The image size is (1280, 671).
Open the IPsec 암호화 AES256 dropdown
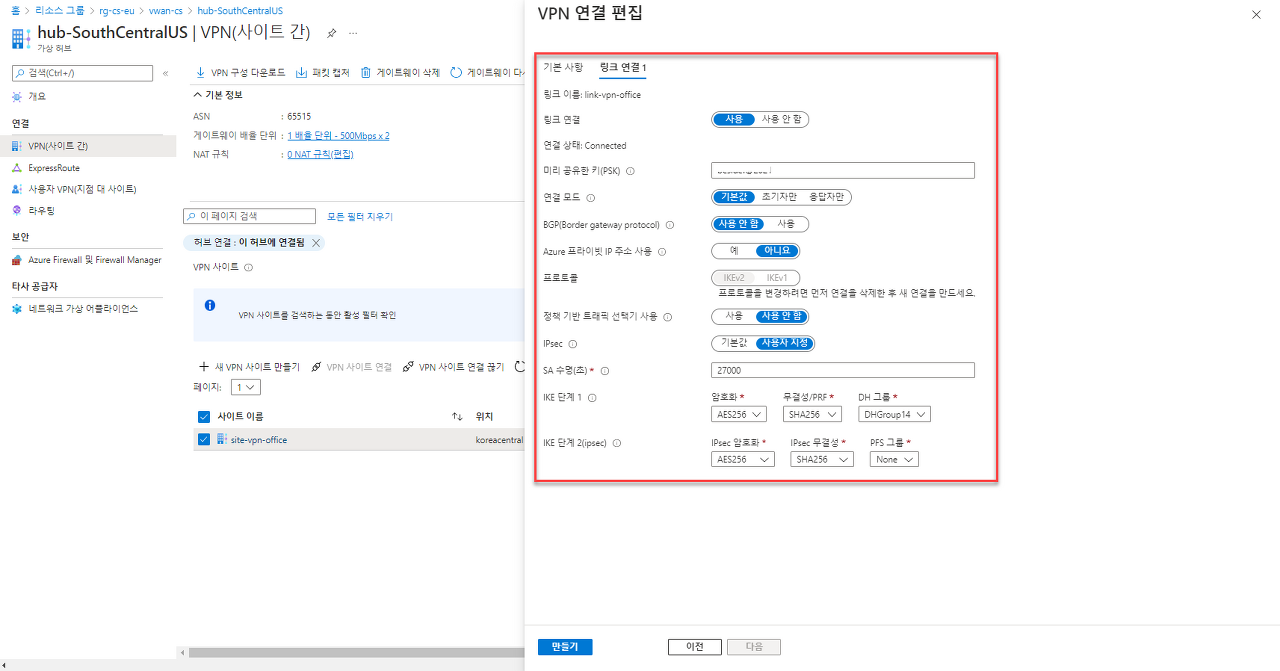click(x=743, y=459)
